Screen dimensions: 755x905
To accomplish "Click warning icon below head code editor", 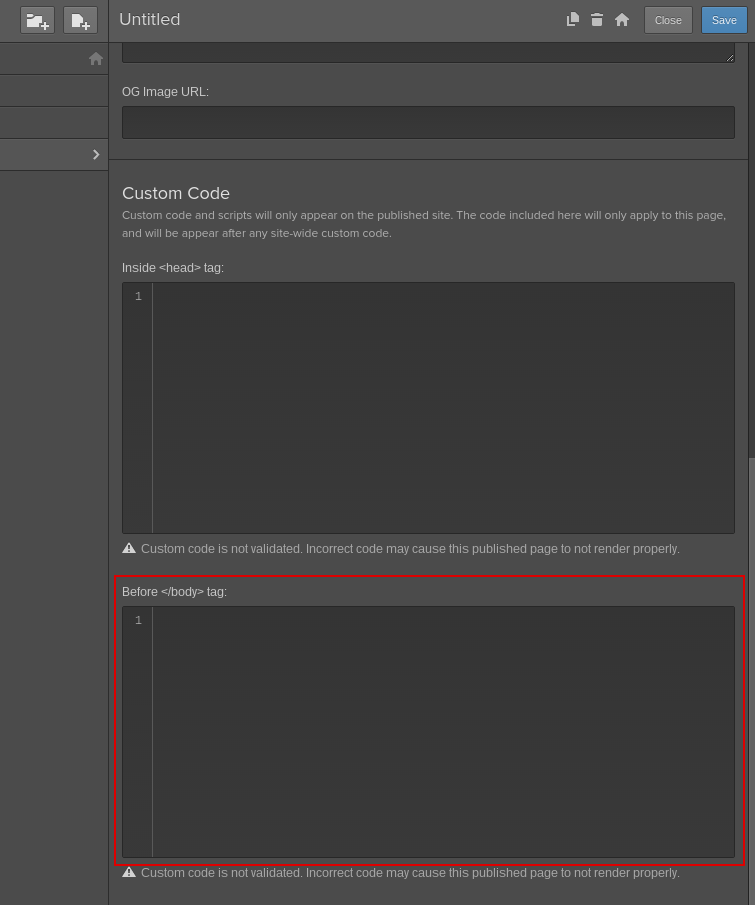I will point(129,548).
